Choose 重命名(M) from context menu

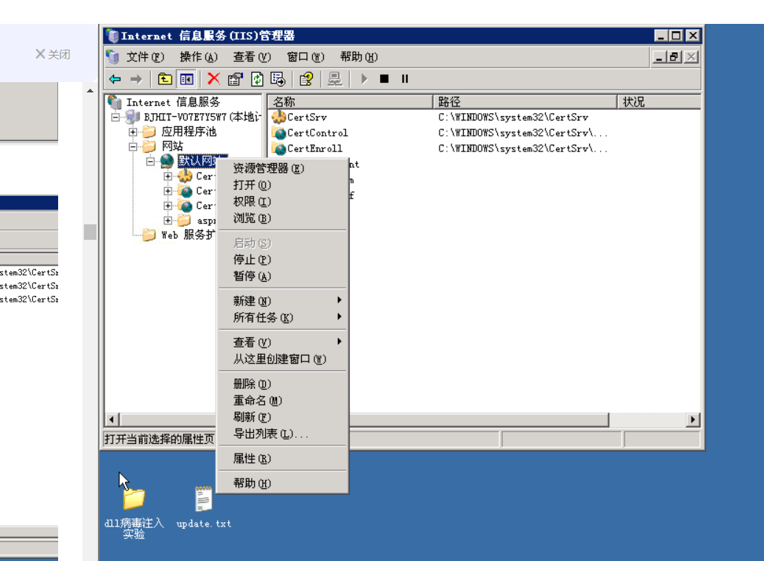282,400
